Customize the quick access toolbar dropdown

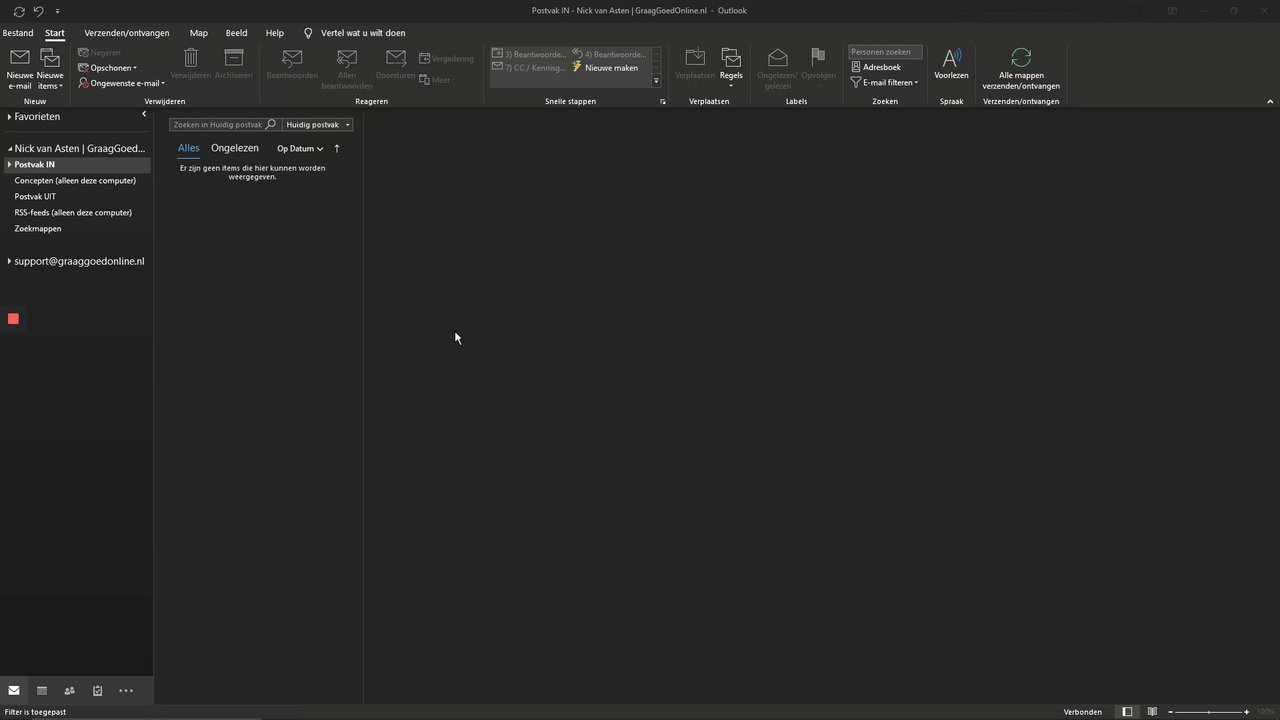coord(57,11)
